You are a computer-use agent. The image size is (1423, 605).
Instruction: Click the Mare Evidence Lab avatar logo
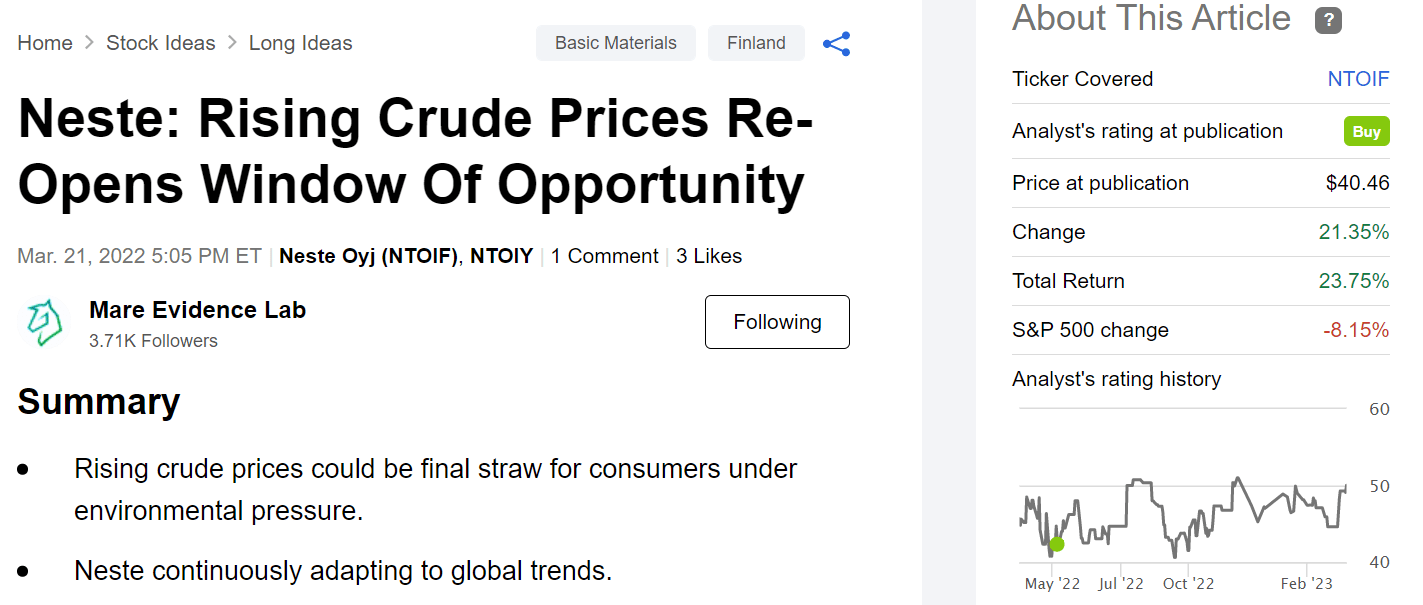43,320
